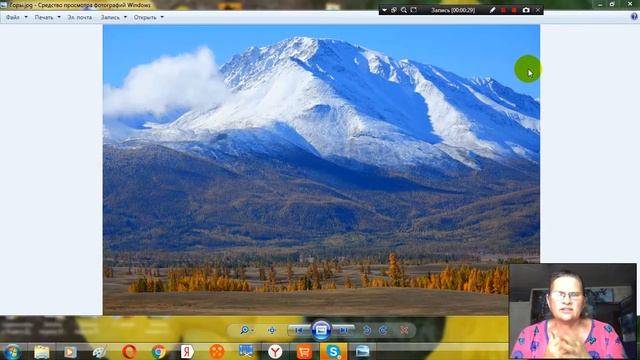
Task: Click the webcam video overlay
Action: point(573,311)
